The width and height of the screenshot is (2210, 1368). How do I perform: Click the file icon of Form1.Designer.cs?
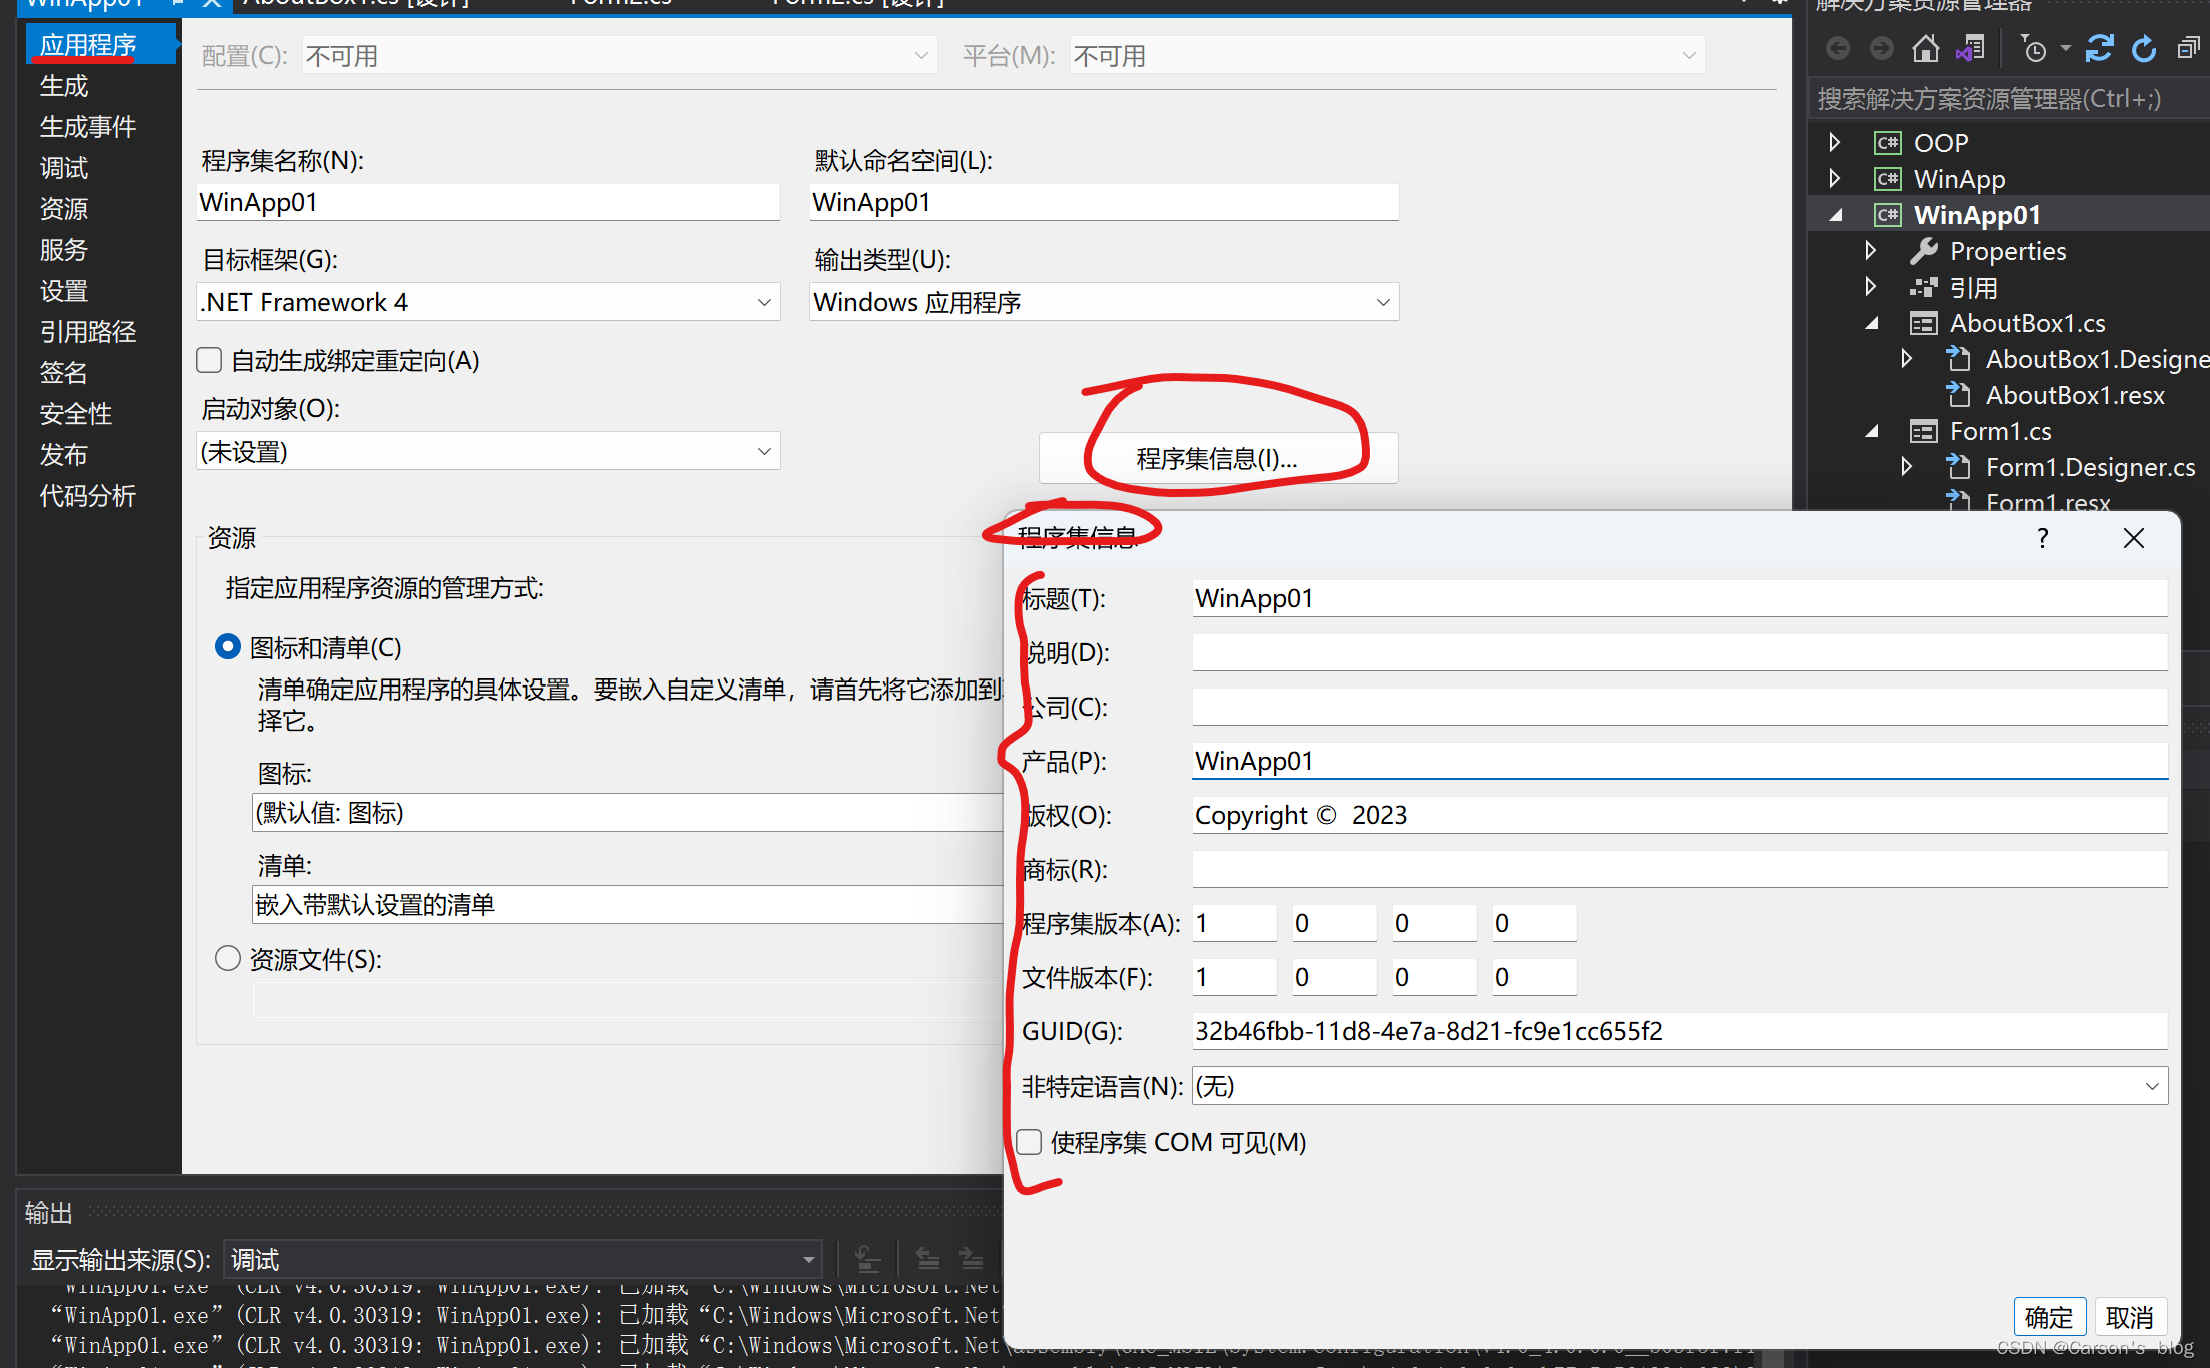(1959, 467)
